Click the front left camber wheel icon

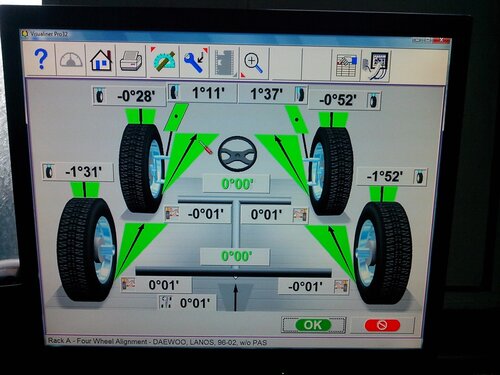coord(99,96)
